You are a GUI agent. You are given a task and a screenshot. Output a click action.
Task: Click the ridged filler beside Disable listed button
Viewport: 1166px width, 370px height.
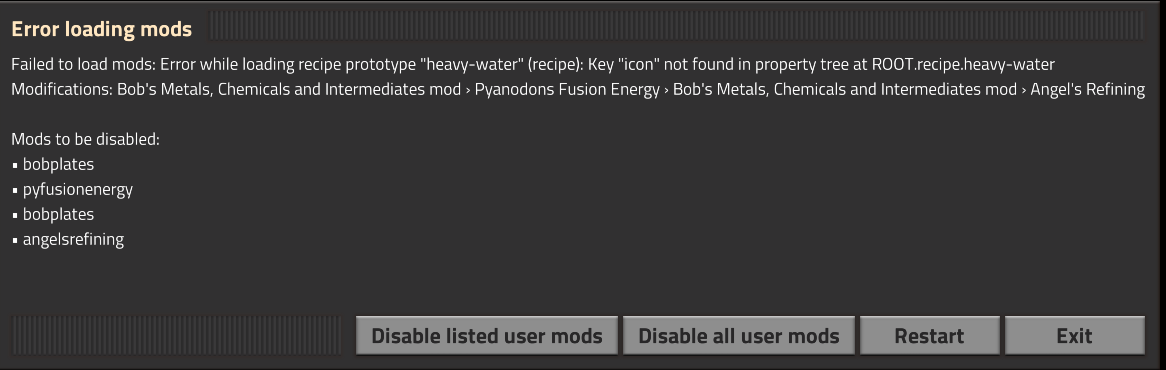click(178, 335)
